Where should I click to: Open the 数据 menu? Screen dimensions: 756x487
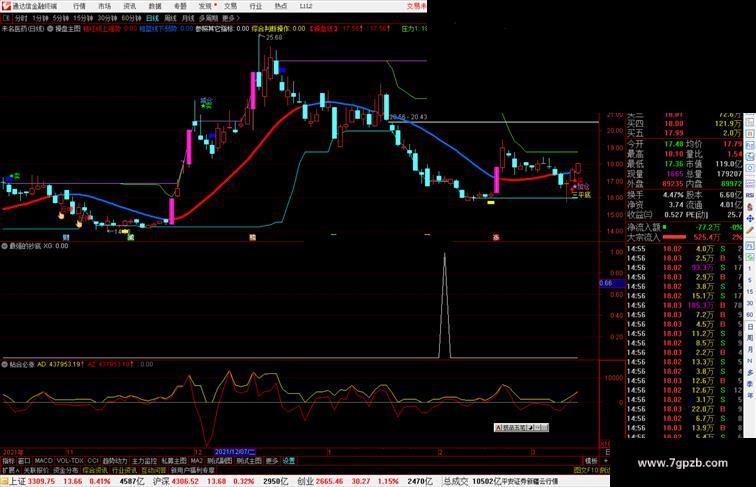point(155,6)
